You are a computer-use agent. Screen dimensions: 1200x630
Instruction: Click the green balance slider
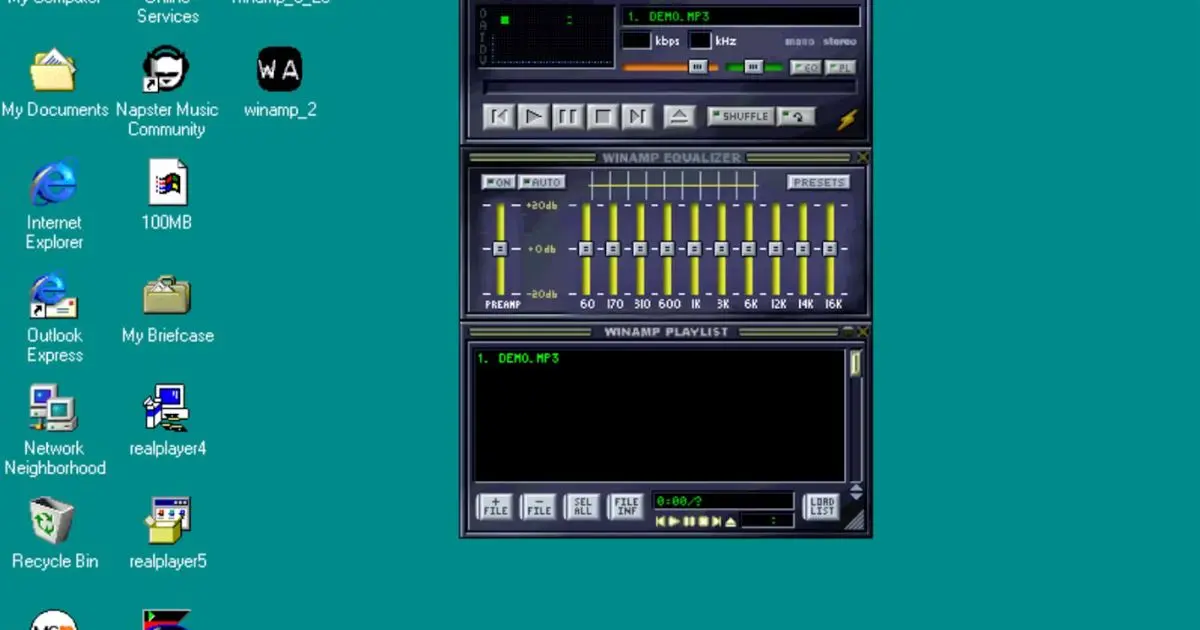[753, 67]
